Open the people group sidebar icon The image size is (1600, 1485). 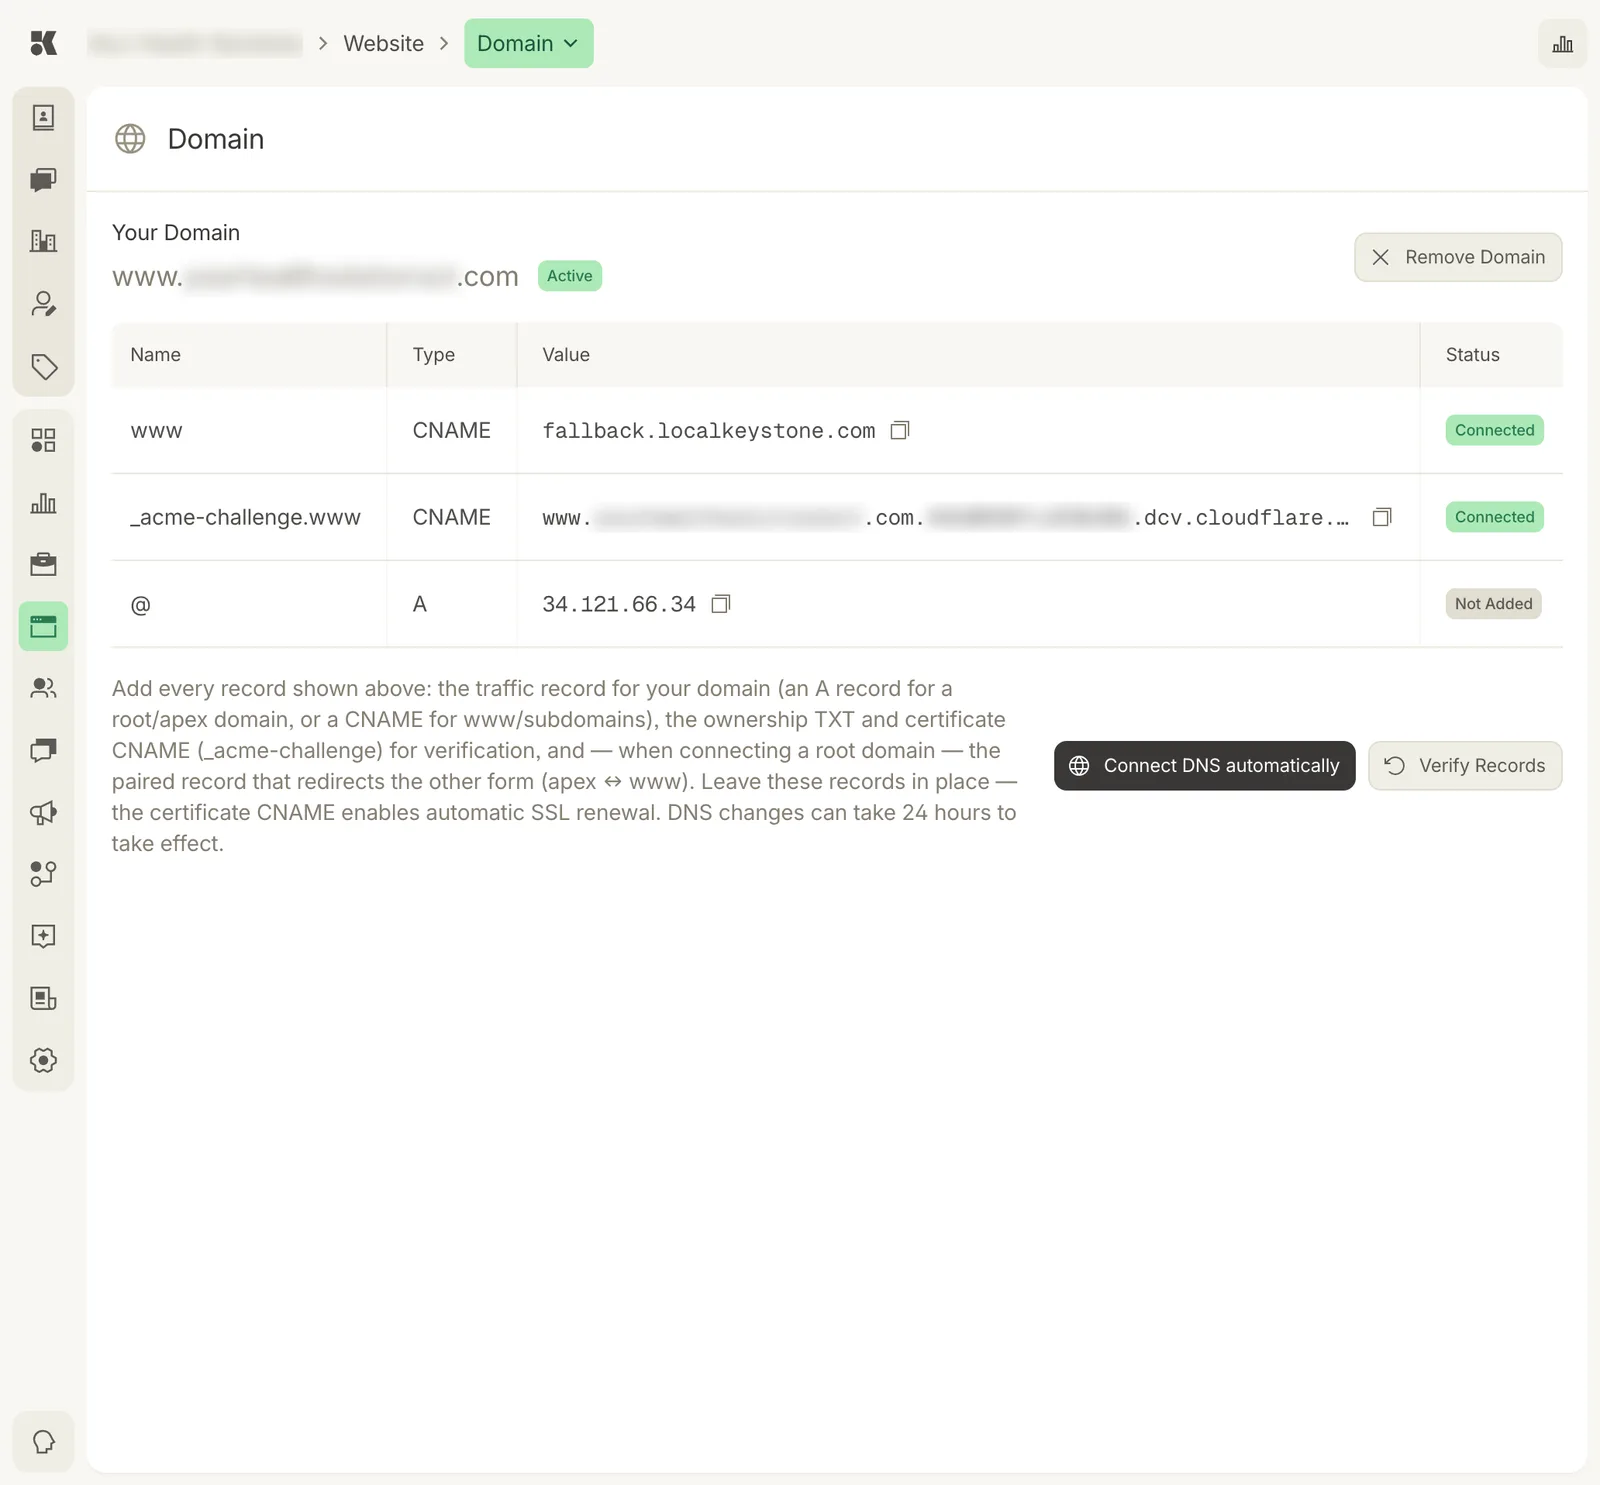point(43,689)
